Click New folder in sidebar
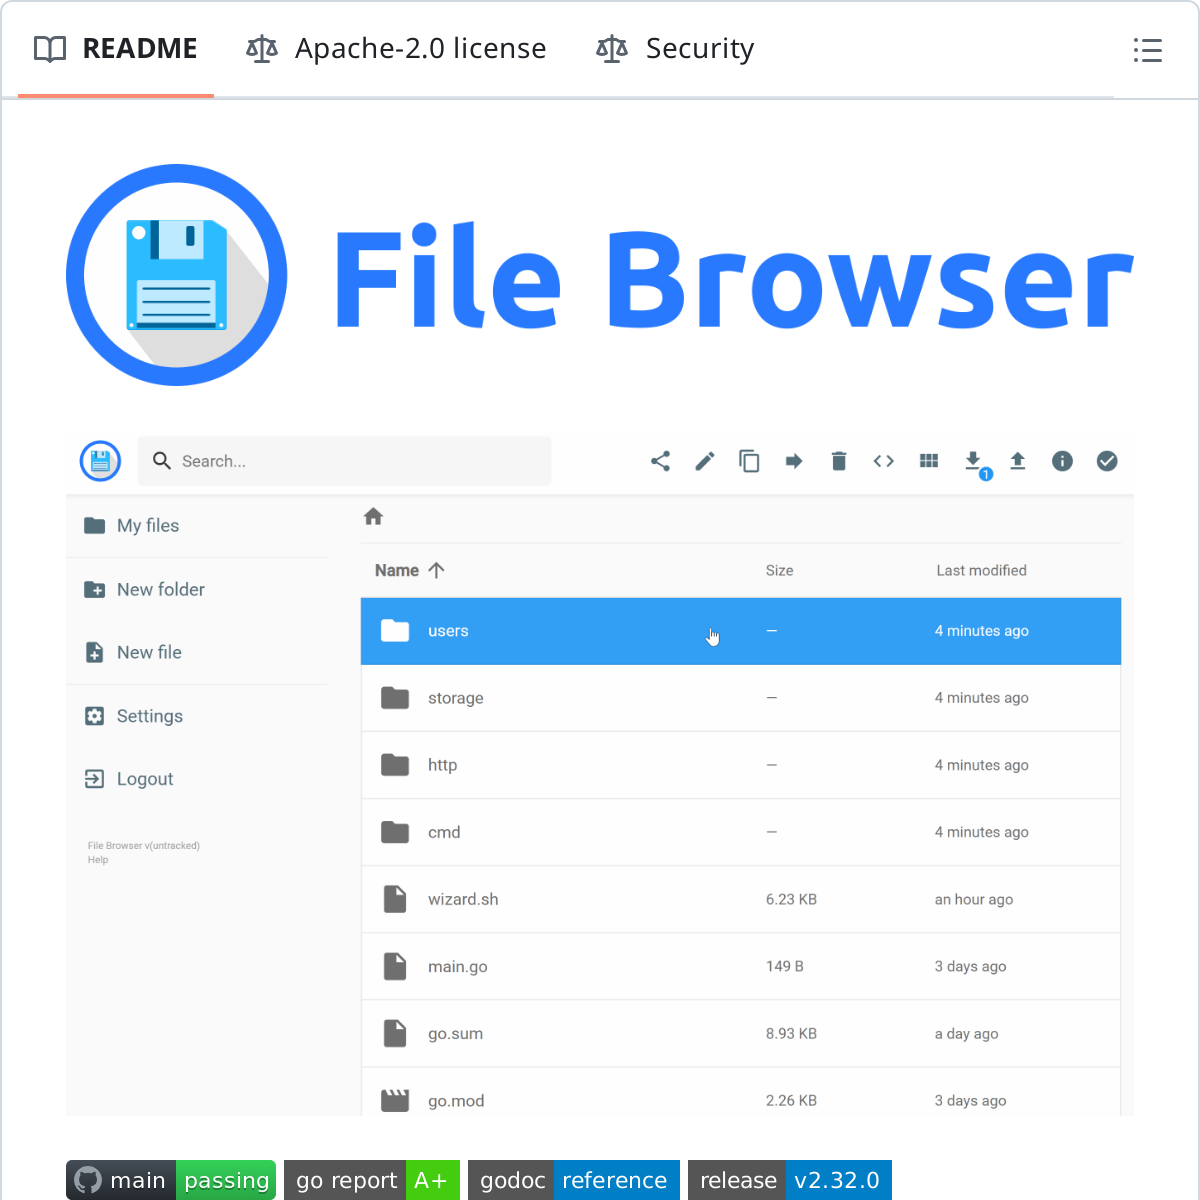Viewport: 1200px width, 1200px height. 160,590
